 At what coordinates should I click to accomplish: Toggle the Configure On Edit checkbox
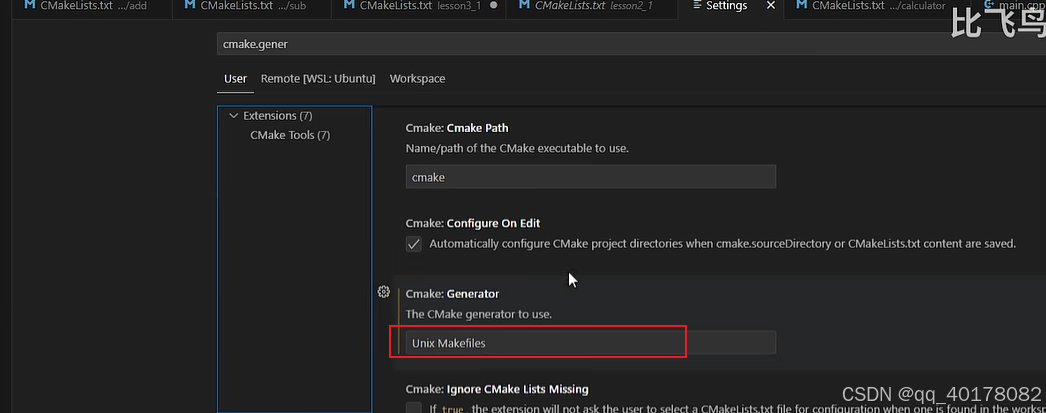pos(414,244)
